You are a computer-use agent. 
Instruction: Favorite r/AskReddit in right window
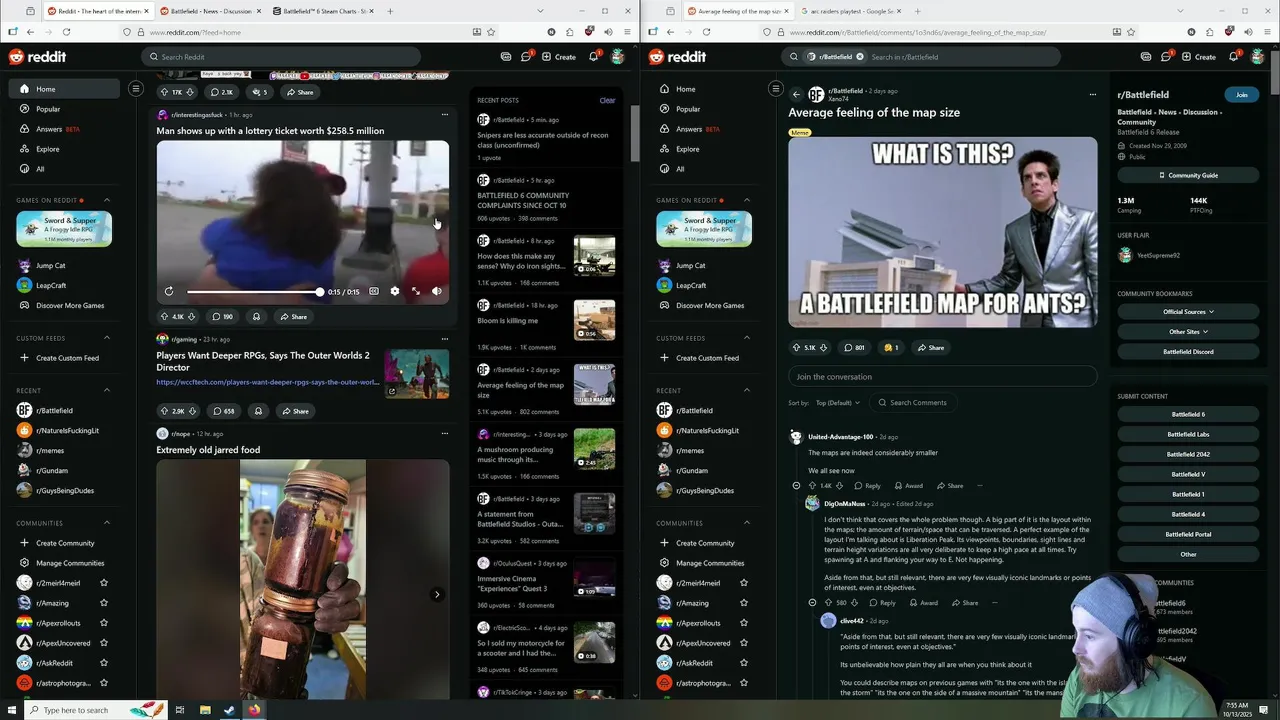pos(744,663)
